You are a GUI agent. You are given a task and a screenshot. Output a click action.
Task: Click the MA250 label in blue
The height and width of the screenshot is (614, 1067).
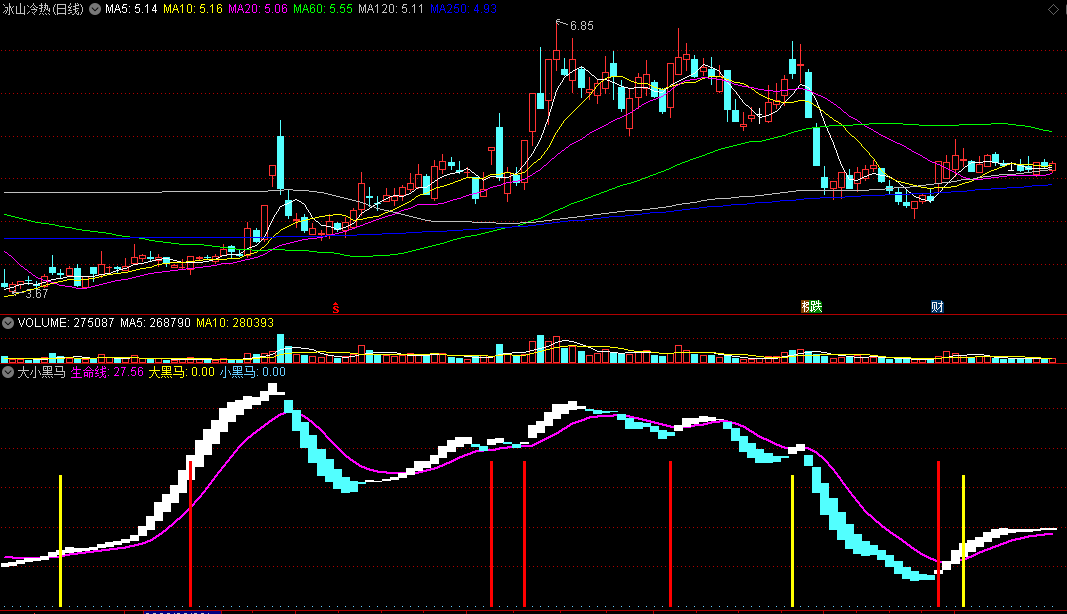(x=463, y=10)
